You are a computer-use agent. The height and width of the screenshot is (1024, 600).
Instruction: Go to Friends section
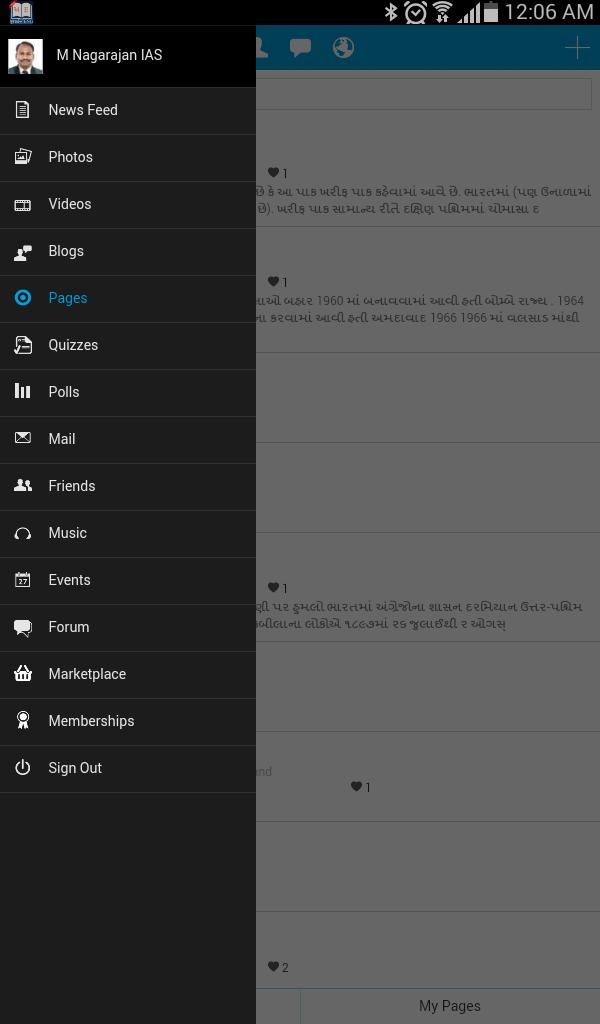click(x=72, y=486)
